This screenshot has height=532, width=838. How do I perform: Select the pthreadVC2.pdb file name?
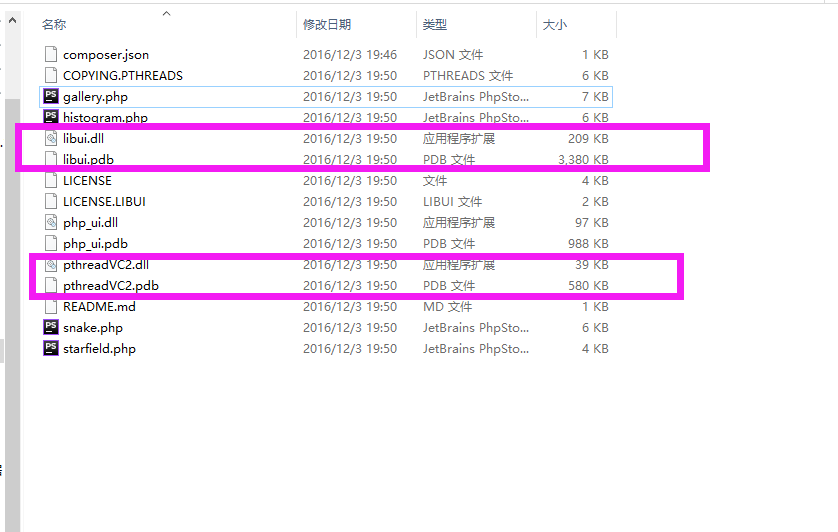pos(111,286)
